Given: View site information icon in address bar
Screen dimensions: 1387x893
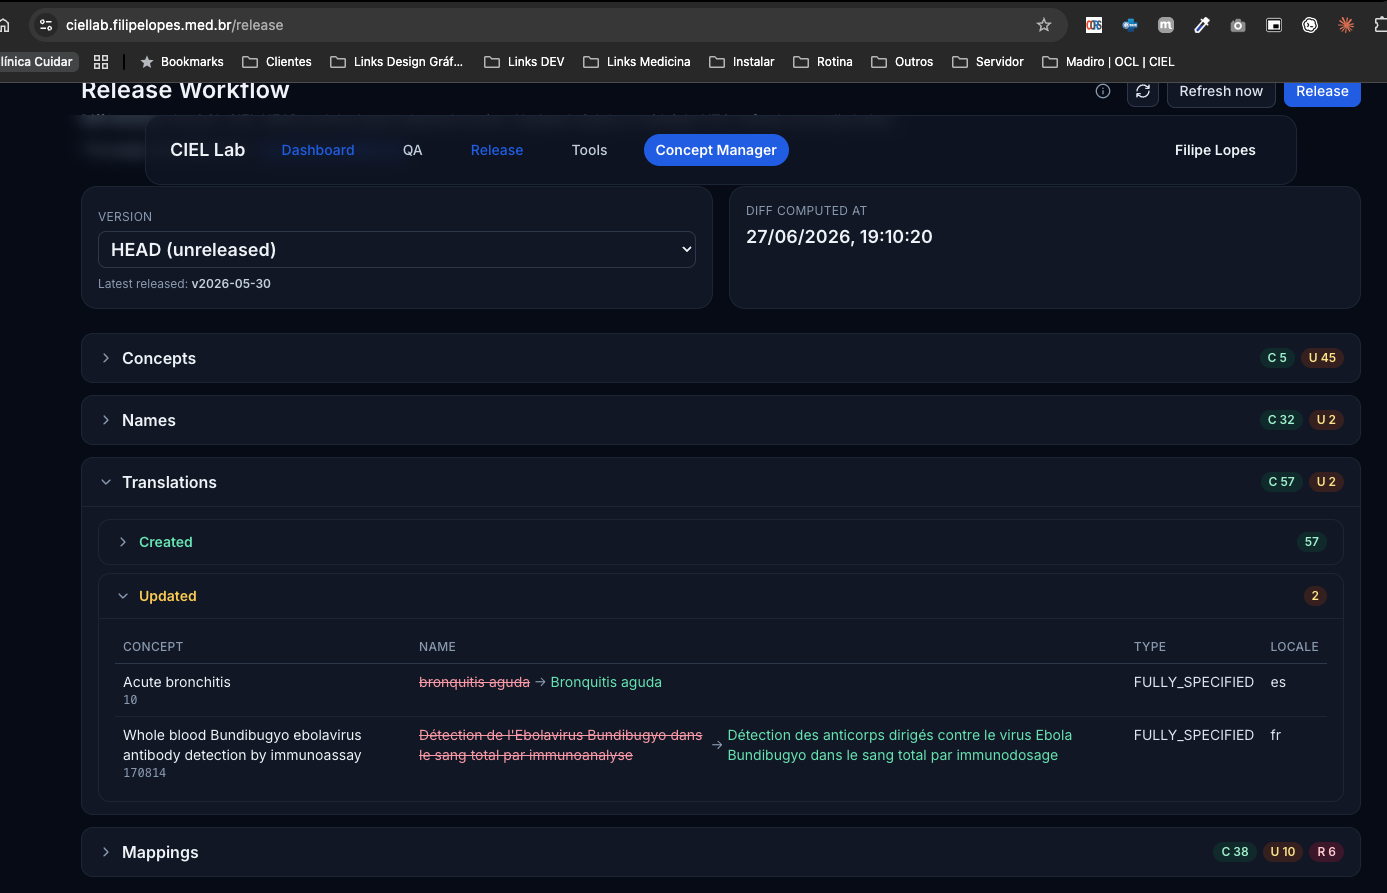Looking at the screenshot, I should [x=46, y=25].
